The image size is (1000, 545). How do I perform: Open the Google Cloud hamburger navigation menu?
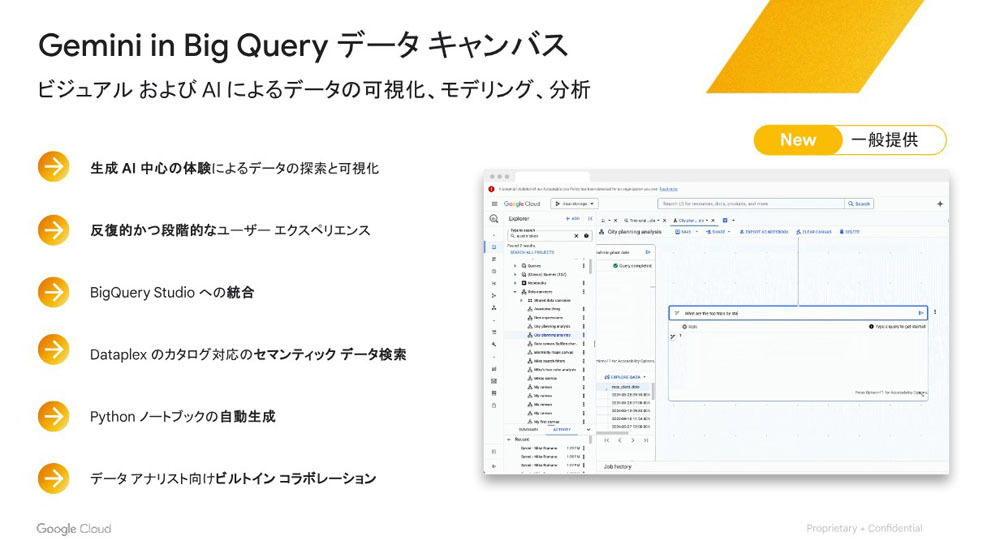[x=494, y=204]
